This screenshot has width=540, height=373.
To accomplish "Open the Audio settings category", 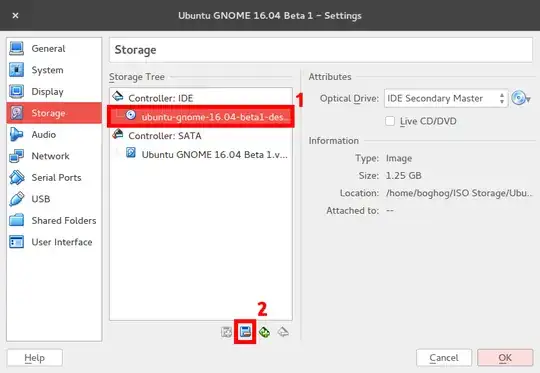I will coord(54,134).
